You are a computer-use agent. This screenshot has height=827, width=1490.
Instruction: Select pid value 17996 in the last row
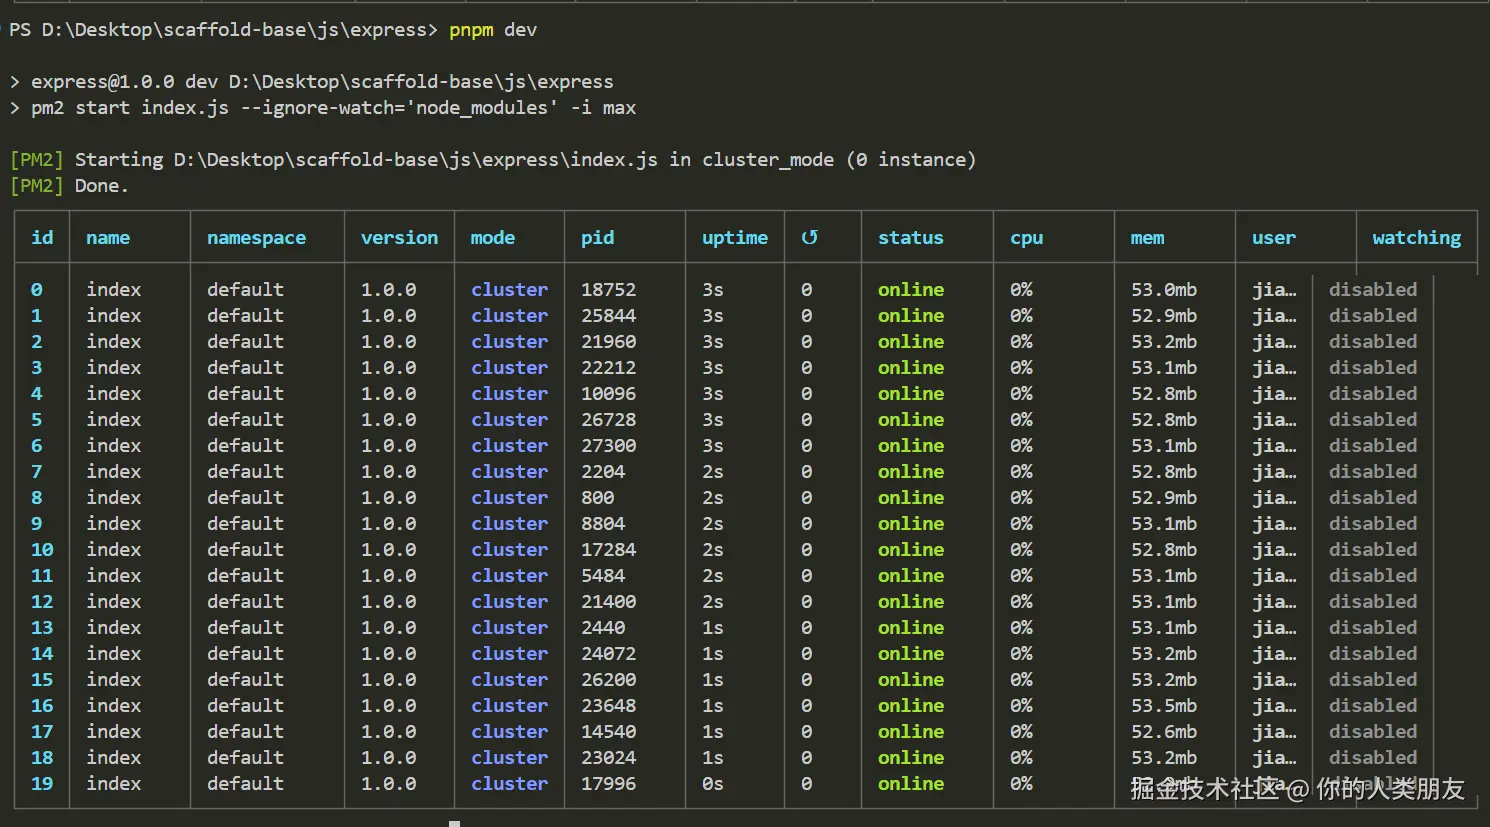pos(608,784)
